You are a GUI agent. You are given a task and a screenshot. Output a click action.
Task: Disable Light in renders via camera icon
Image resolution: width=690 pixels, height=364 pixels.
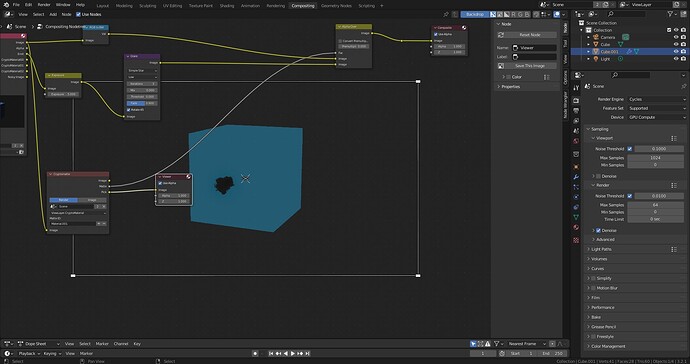[x=683, y=59]
